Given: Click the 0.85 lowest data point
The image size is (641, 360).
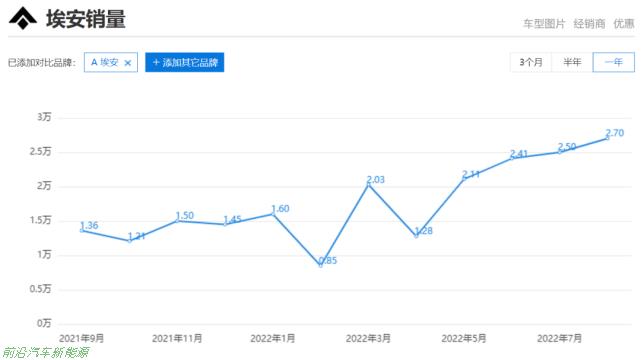Looking at the screenshot, I should [x=320, y=266].
